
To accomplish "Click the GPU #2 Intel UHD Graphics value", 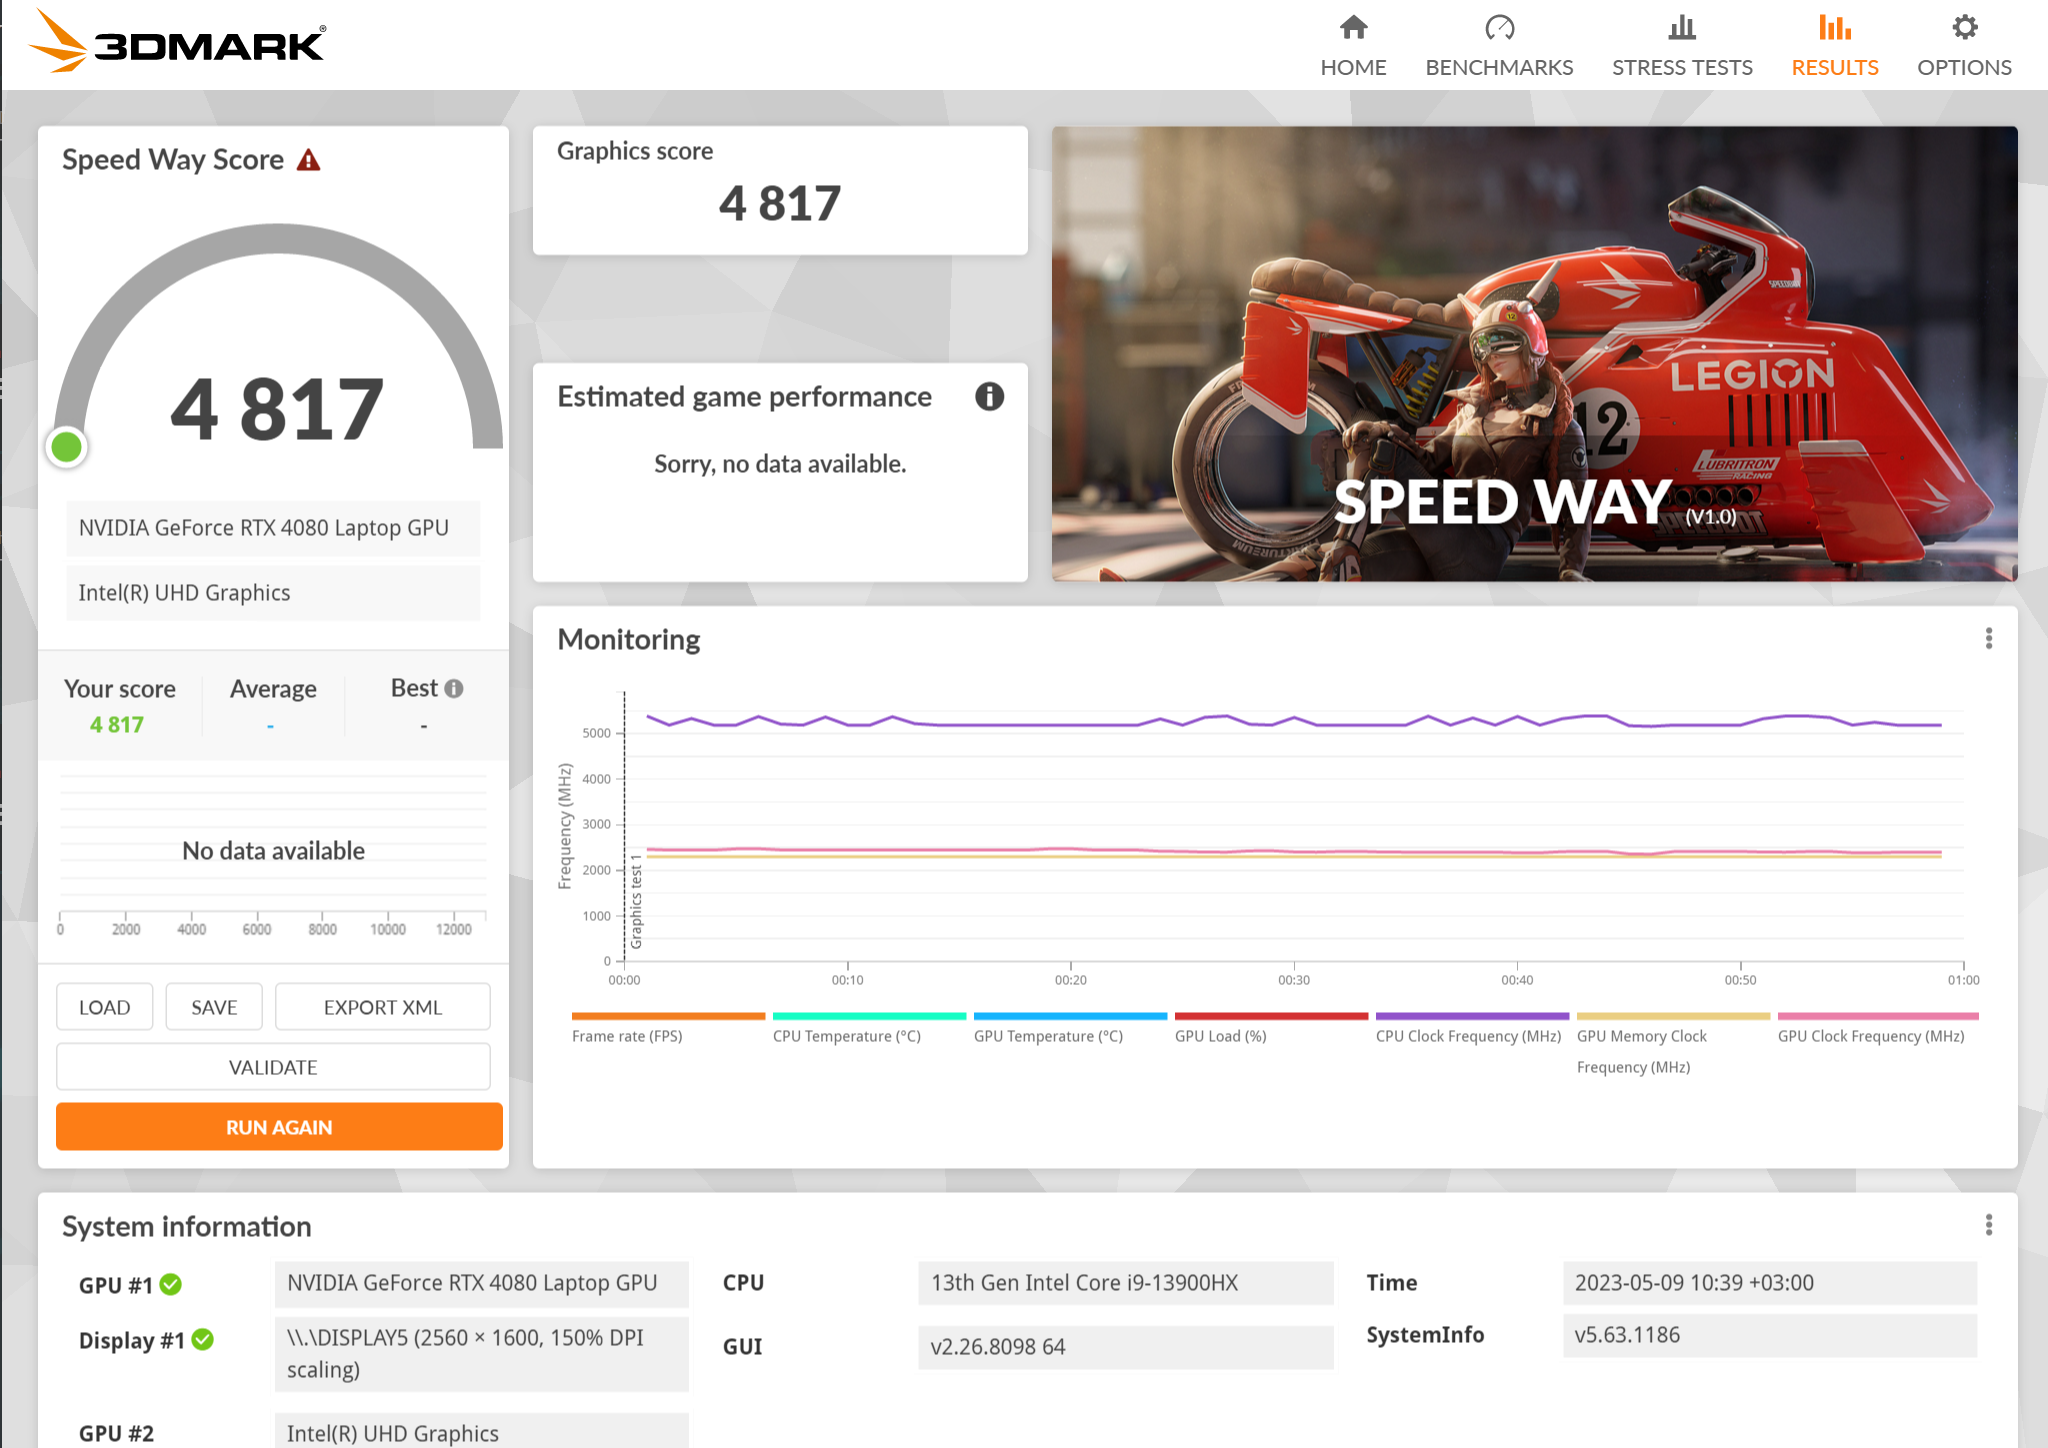I will click(x=482, y=1432).
